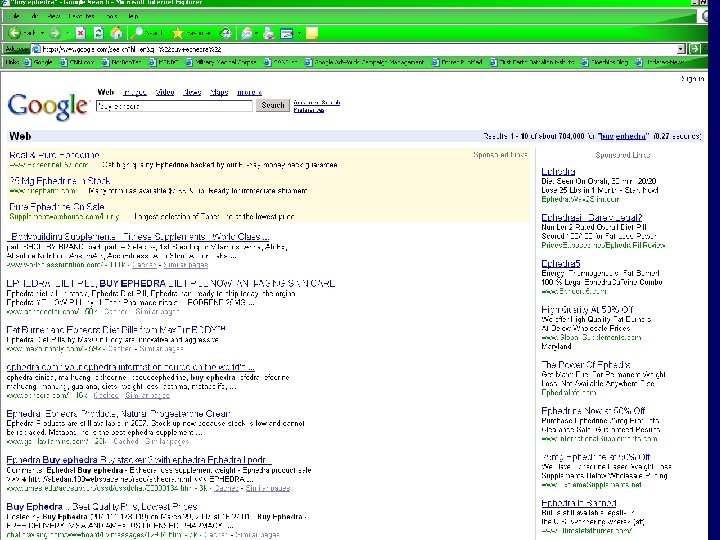The width and height of the screenshot is (720, 540).
Task: Click the Mail envelope toolbar icon
Action: 247,33
